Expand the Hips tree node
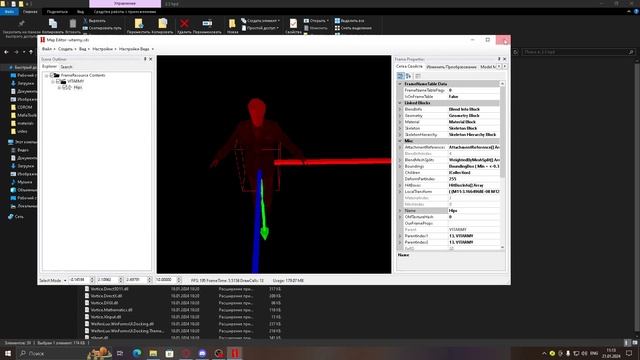The image size is (640, 360). pos(59,88)
